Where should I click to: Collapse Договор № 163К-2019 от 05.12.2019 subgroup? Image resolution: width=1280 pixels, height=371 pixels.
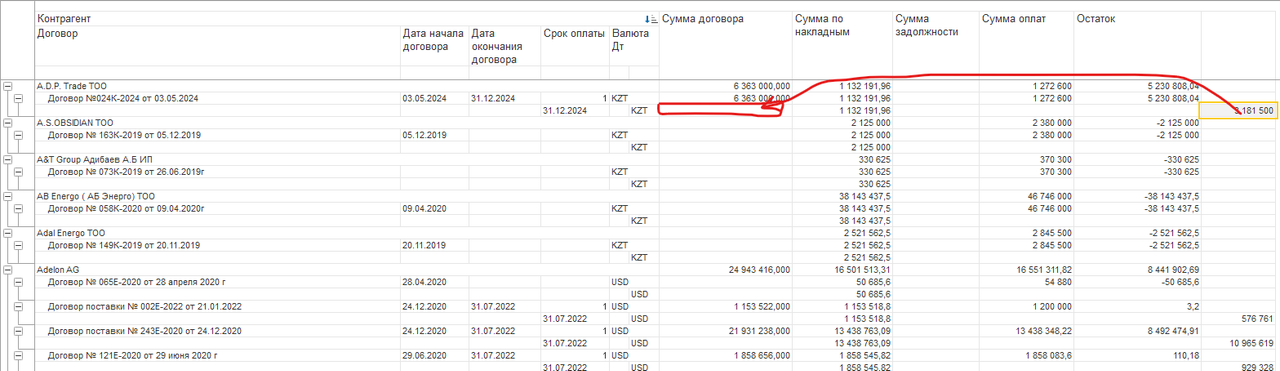coord(19,135)
